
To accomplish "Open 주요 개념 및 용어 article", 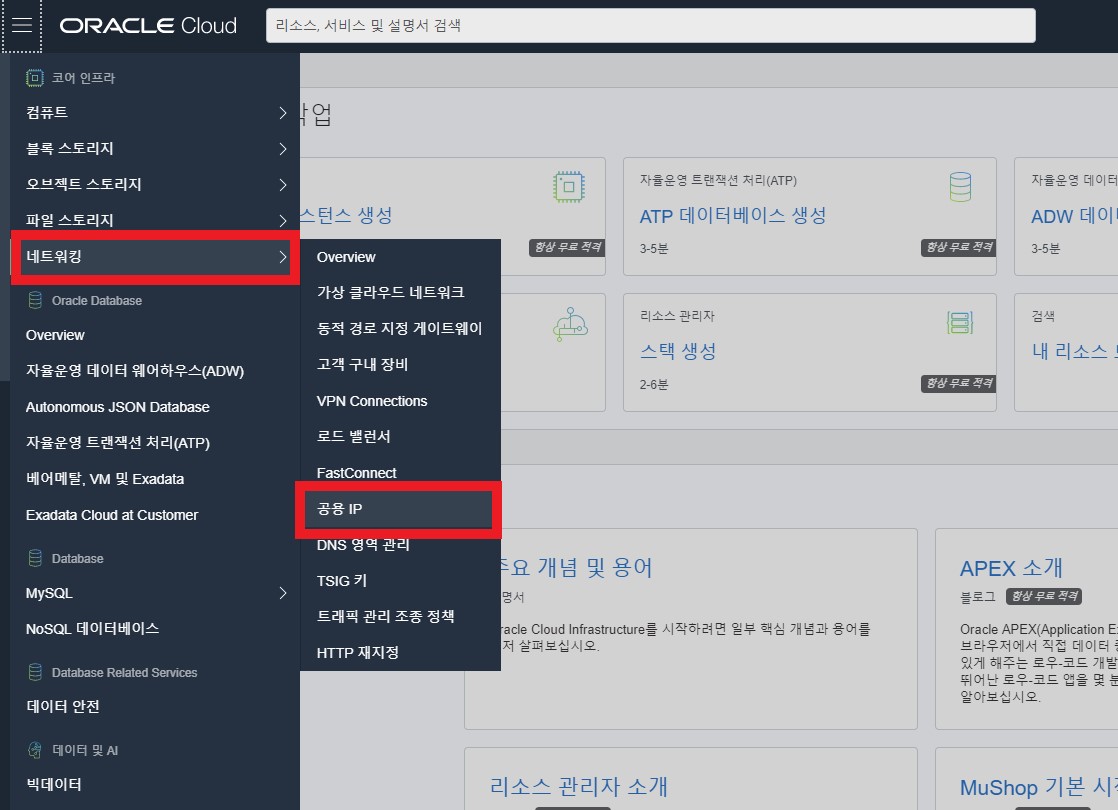I will pos(576,568).
